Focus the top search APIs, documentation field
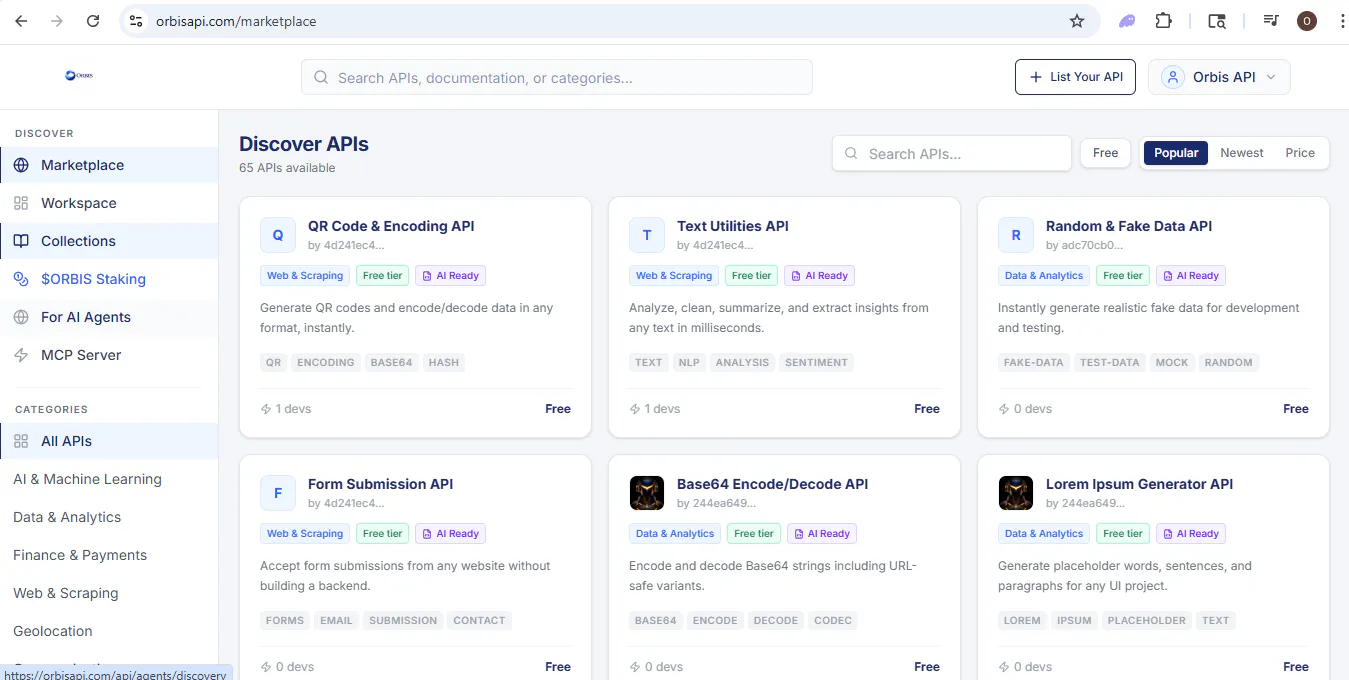Screen dimensions: 1349x680 [557, 77]
